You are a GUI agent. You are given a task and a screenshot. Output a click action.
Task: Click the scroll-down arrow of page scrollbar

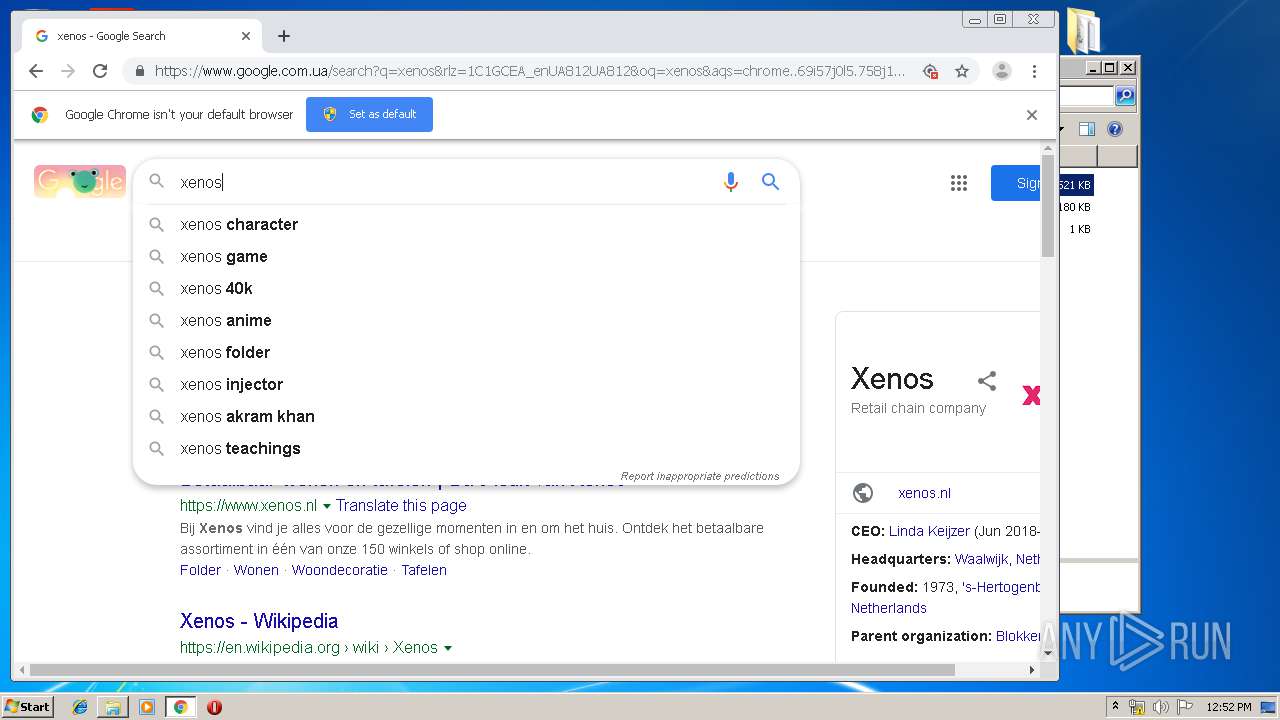coord(1048,654)
